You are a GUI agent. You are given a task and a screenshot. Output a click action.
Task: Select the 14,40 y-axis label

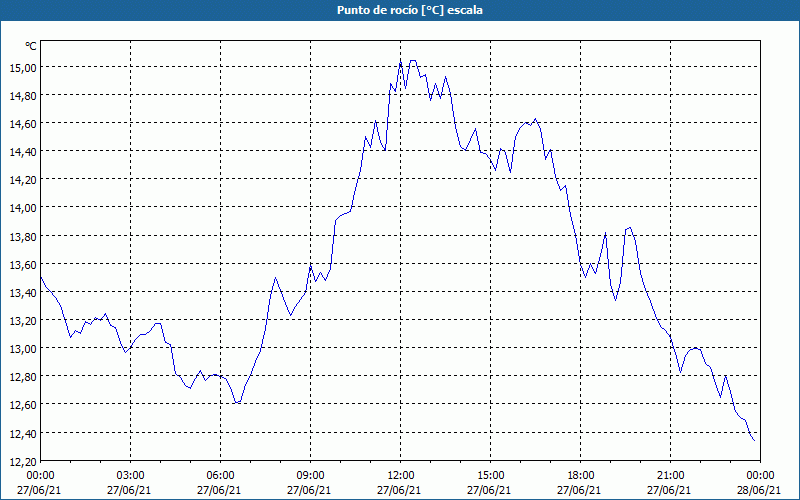click(23, 152)
